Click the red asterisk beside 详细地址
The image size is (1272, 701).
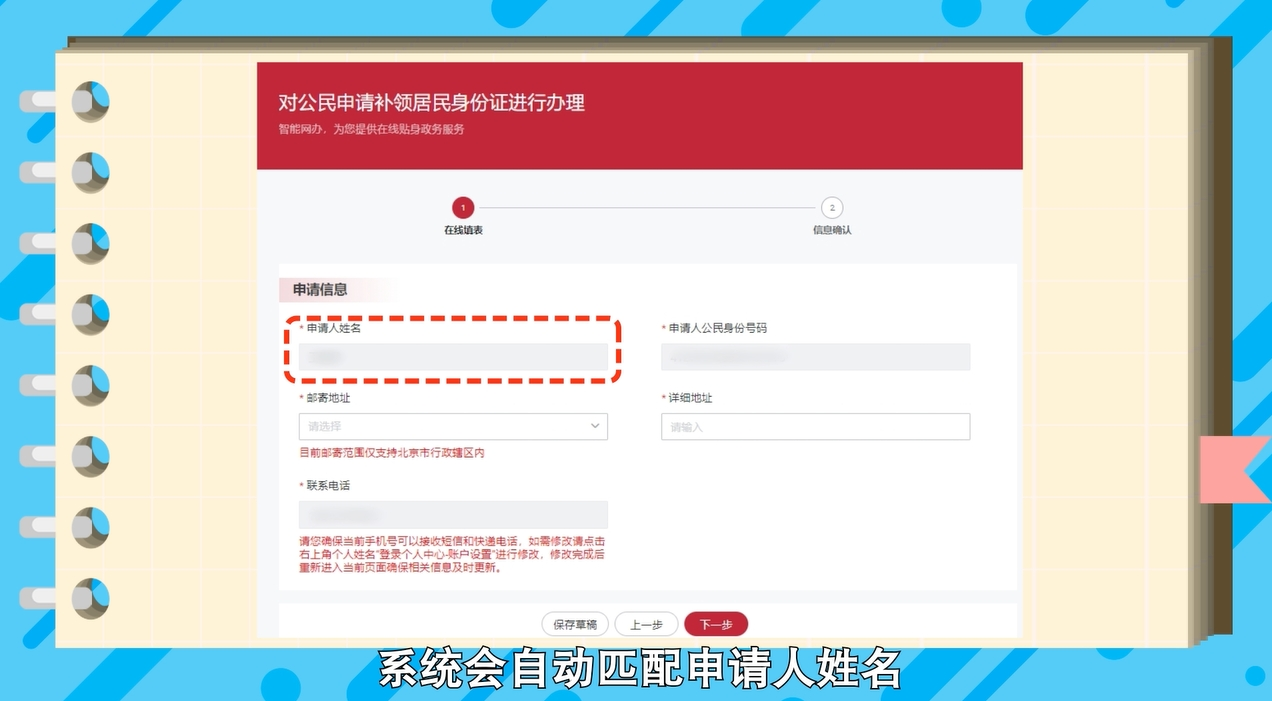(x=662, y=397)
